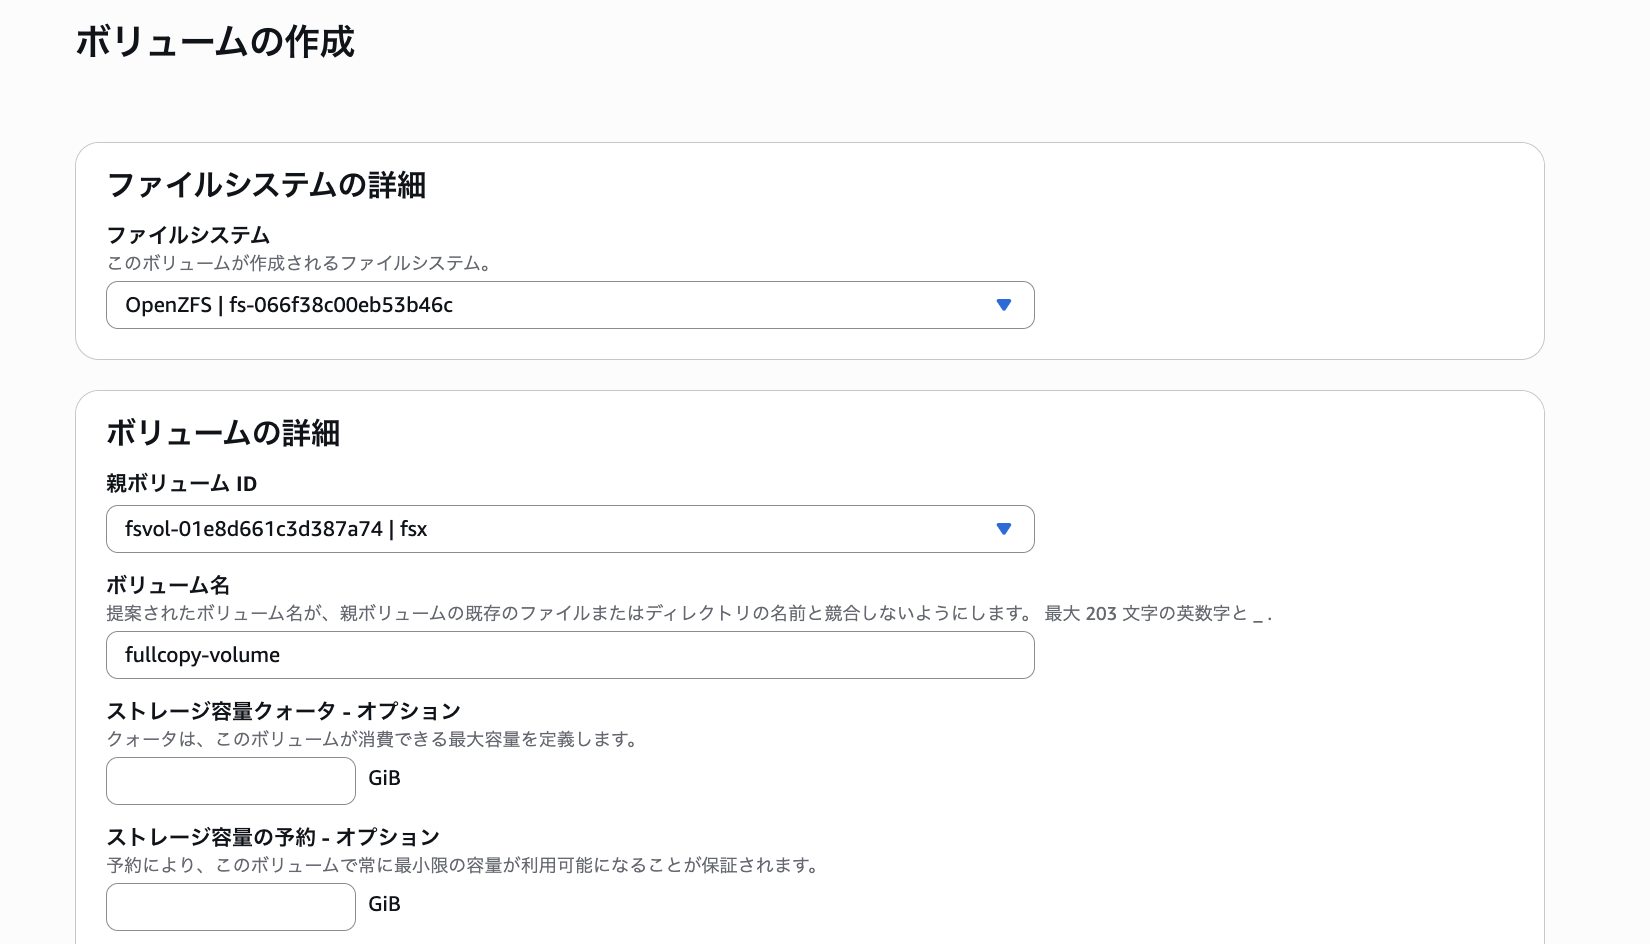Viewport: 1650px width, 944px height.
Task: Click the fullcopy-volume name text field
Action: [570, 655]
